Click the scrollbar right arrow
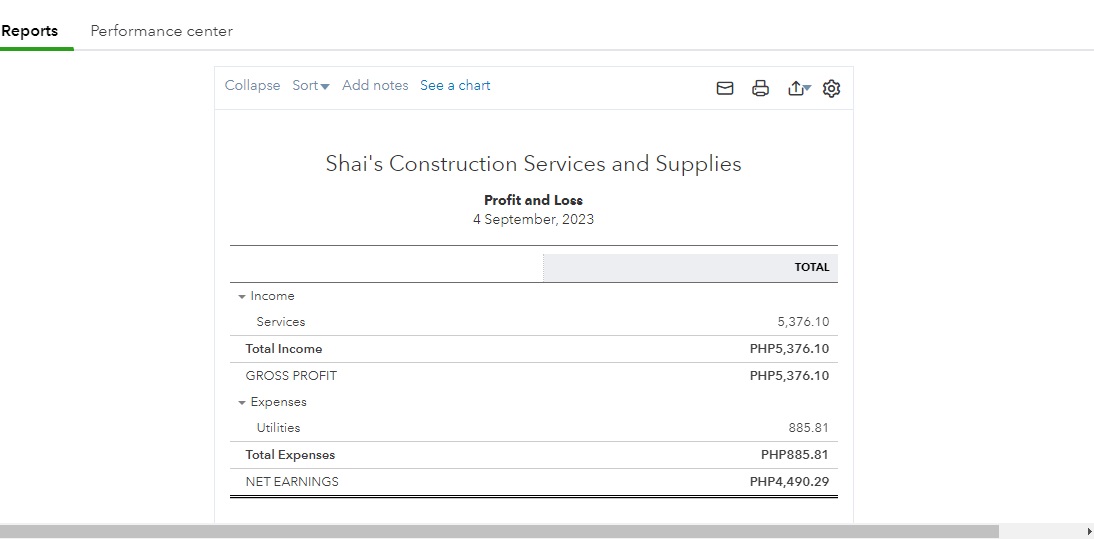Image resolution: width=1094 pixels, height=539 pixels. pyautogui.click(x=1088, y=531)
